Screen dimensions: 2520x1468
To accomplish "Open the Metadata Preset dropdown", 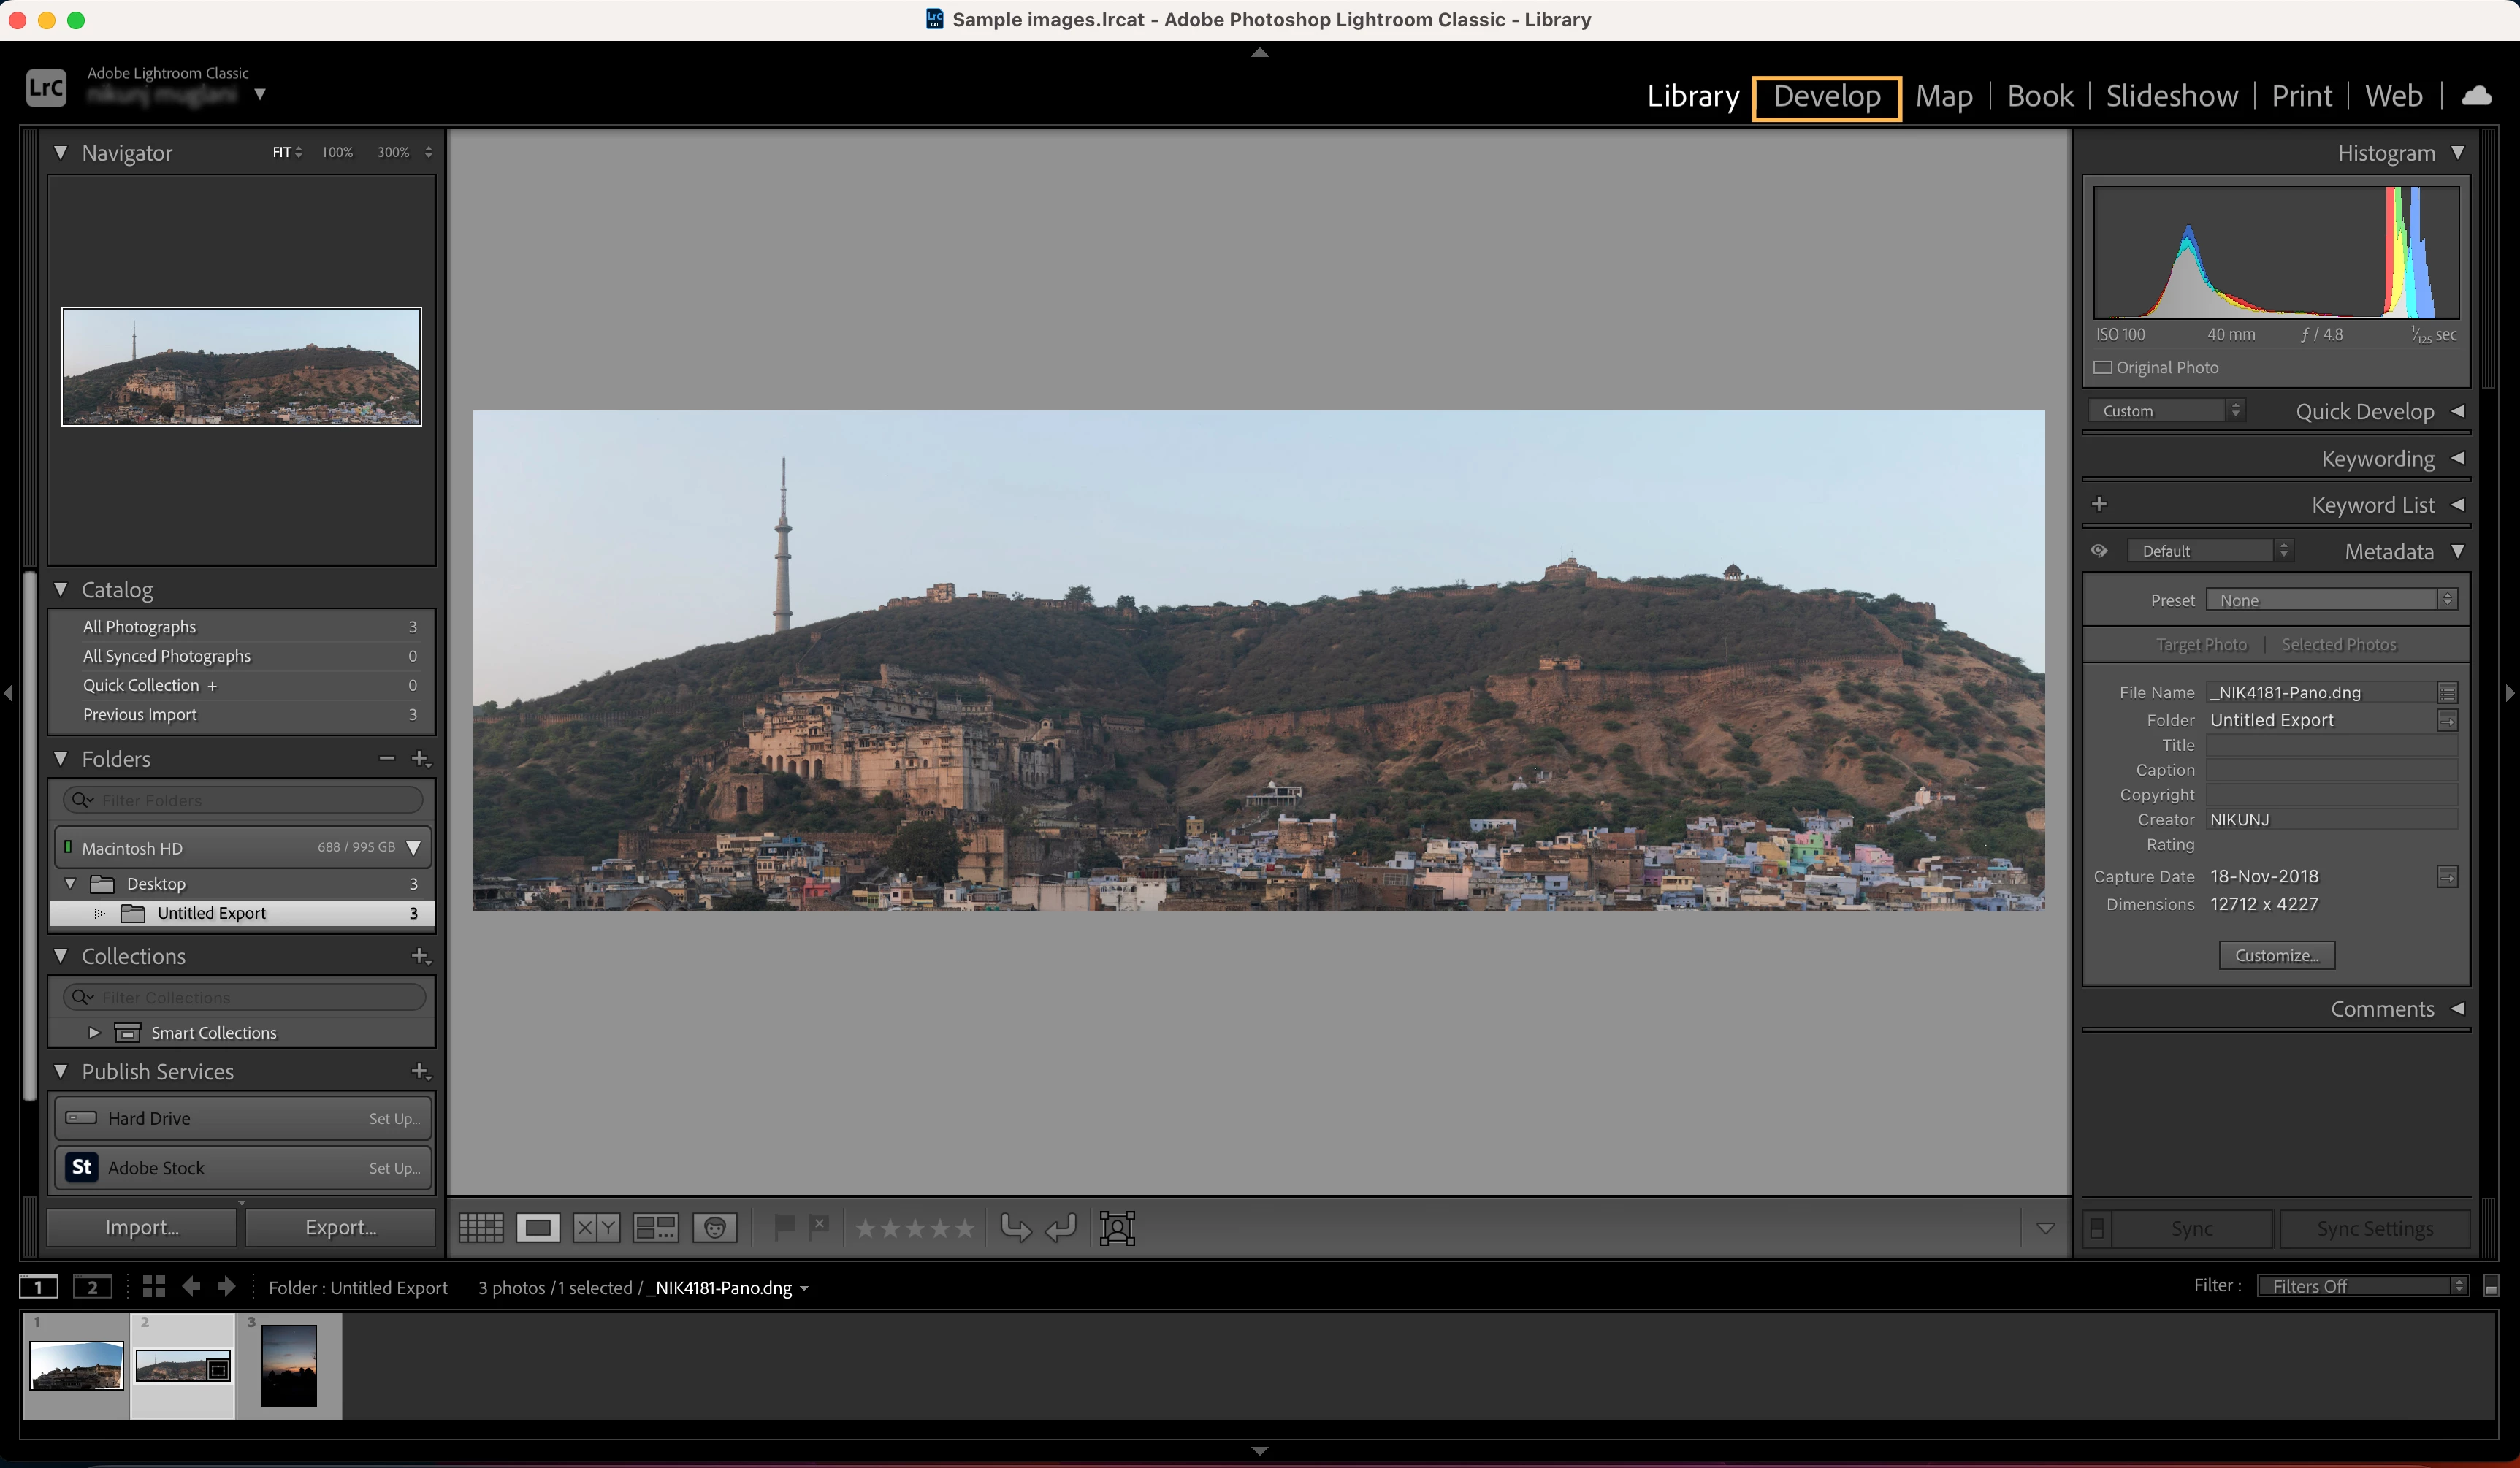I will [x=2331, y=600].
